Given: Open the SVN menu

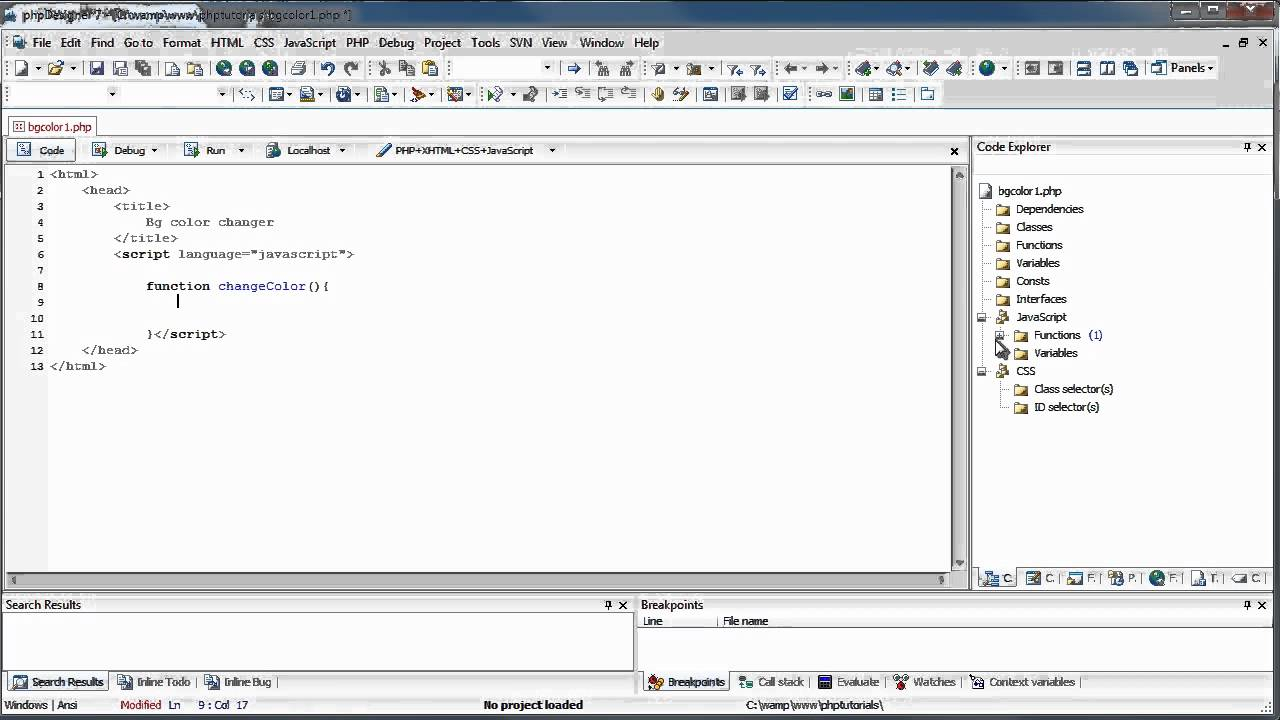Looking at the screenshot, I should coord(520,42).
